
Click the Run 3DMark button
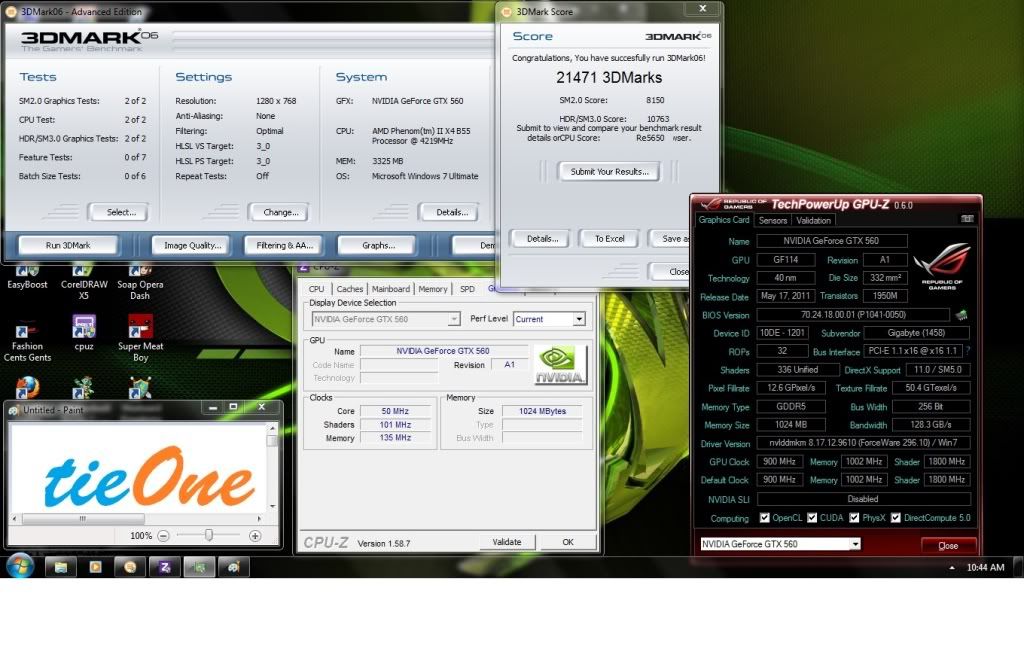pos(68,245)
